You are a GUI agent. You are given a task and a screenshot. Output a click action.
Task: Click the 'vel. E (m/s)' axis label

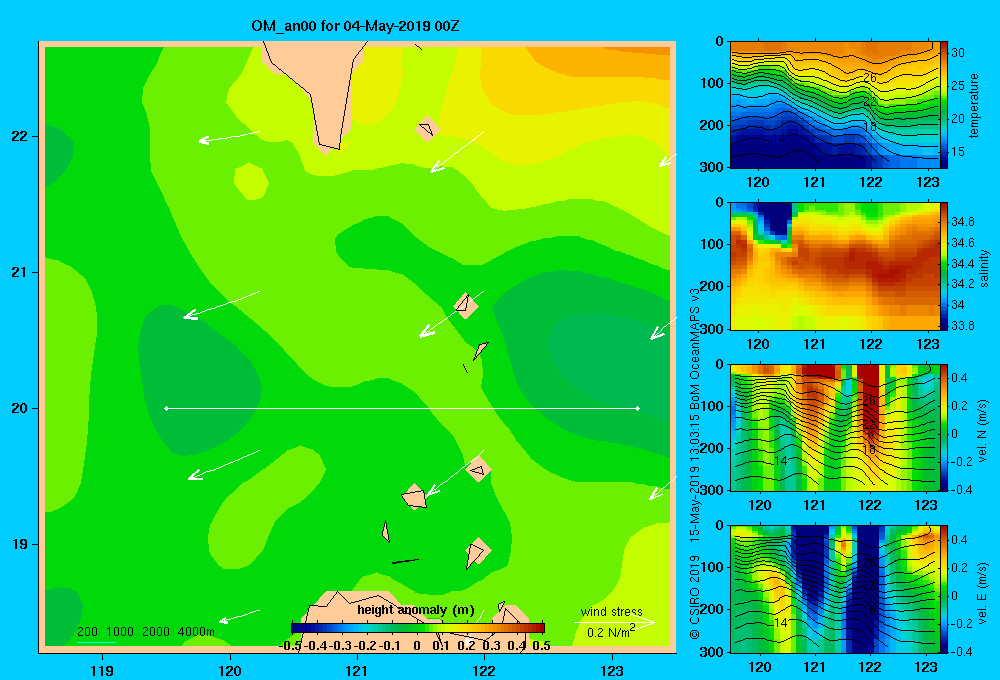tap(982, 591)
